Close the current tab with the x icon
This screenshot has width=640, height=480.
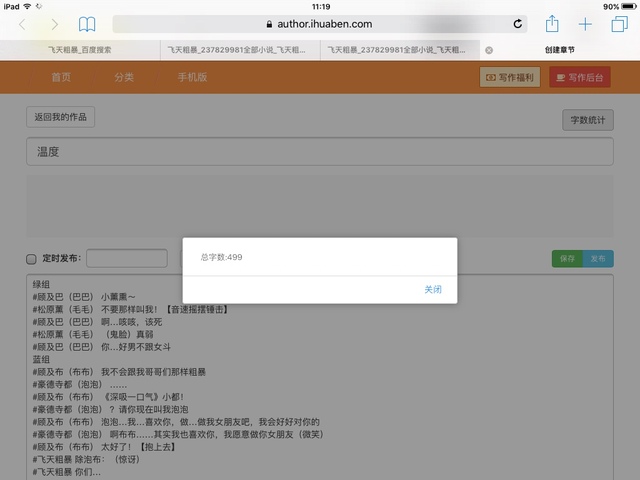point(489,49)
